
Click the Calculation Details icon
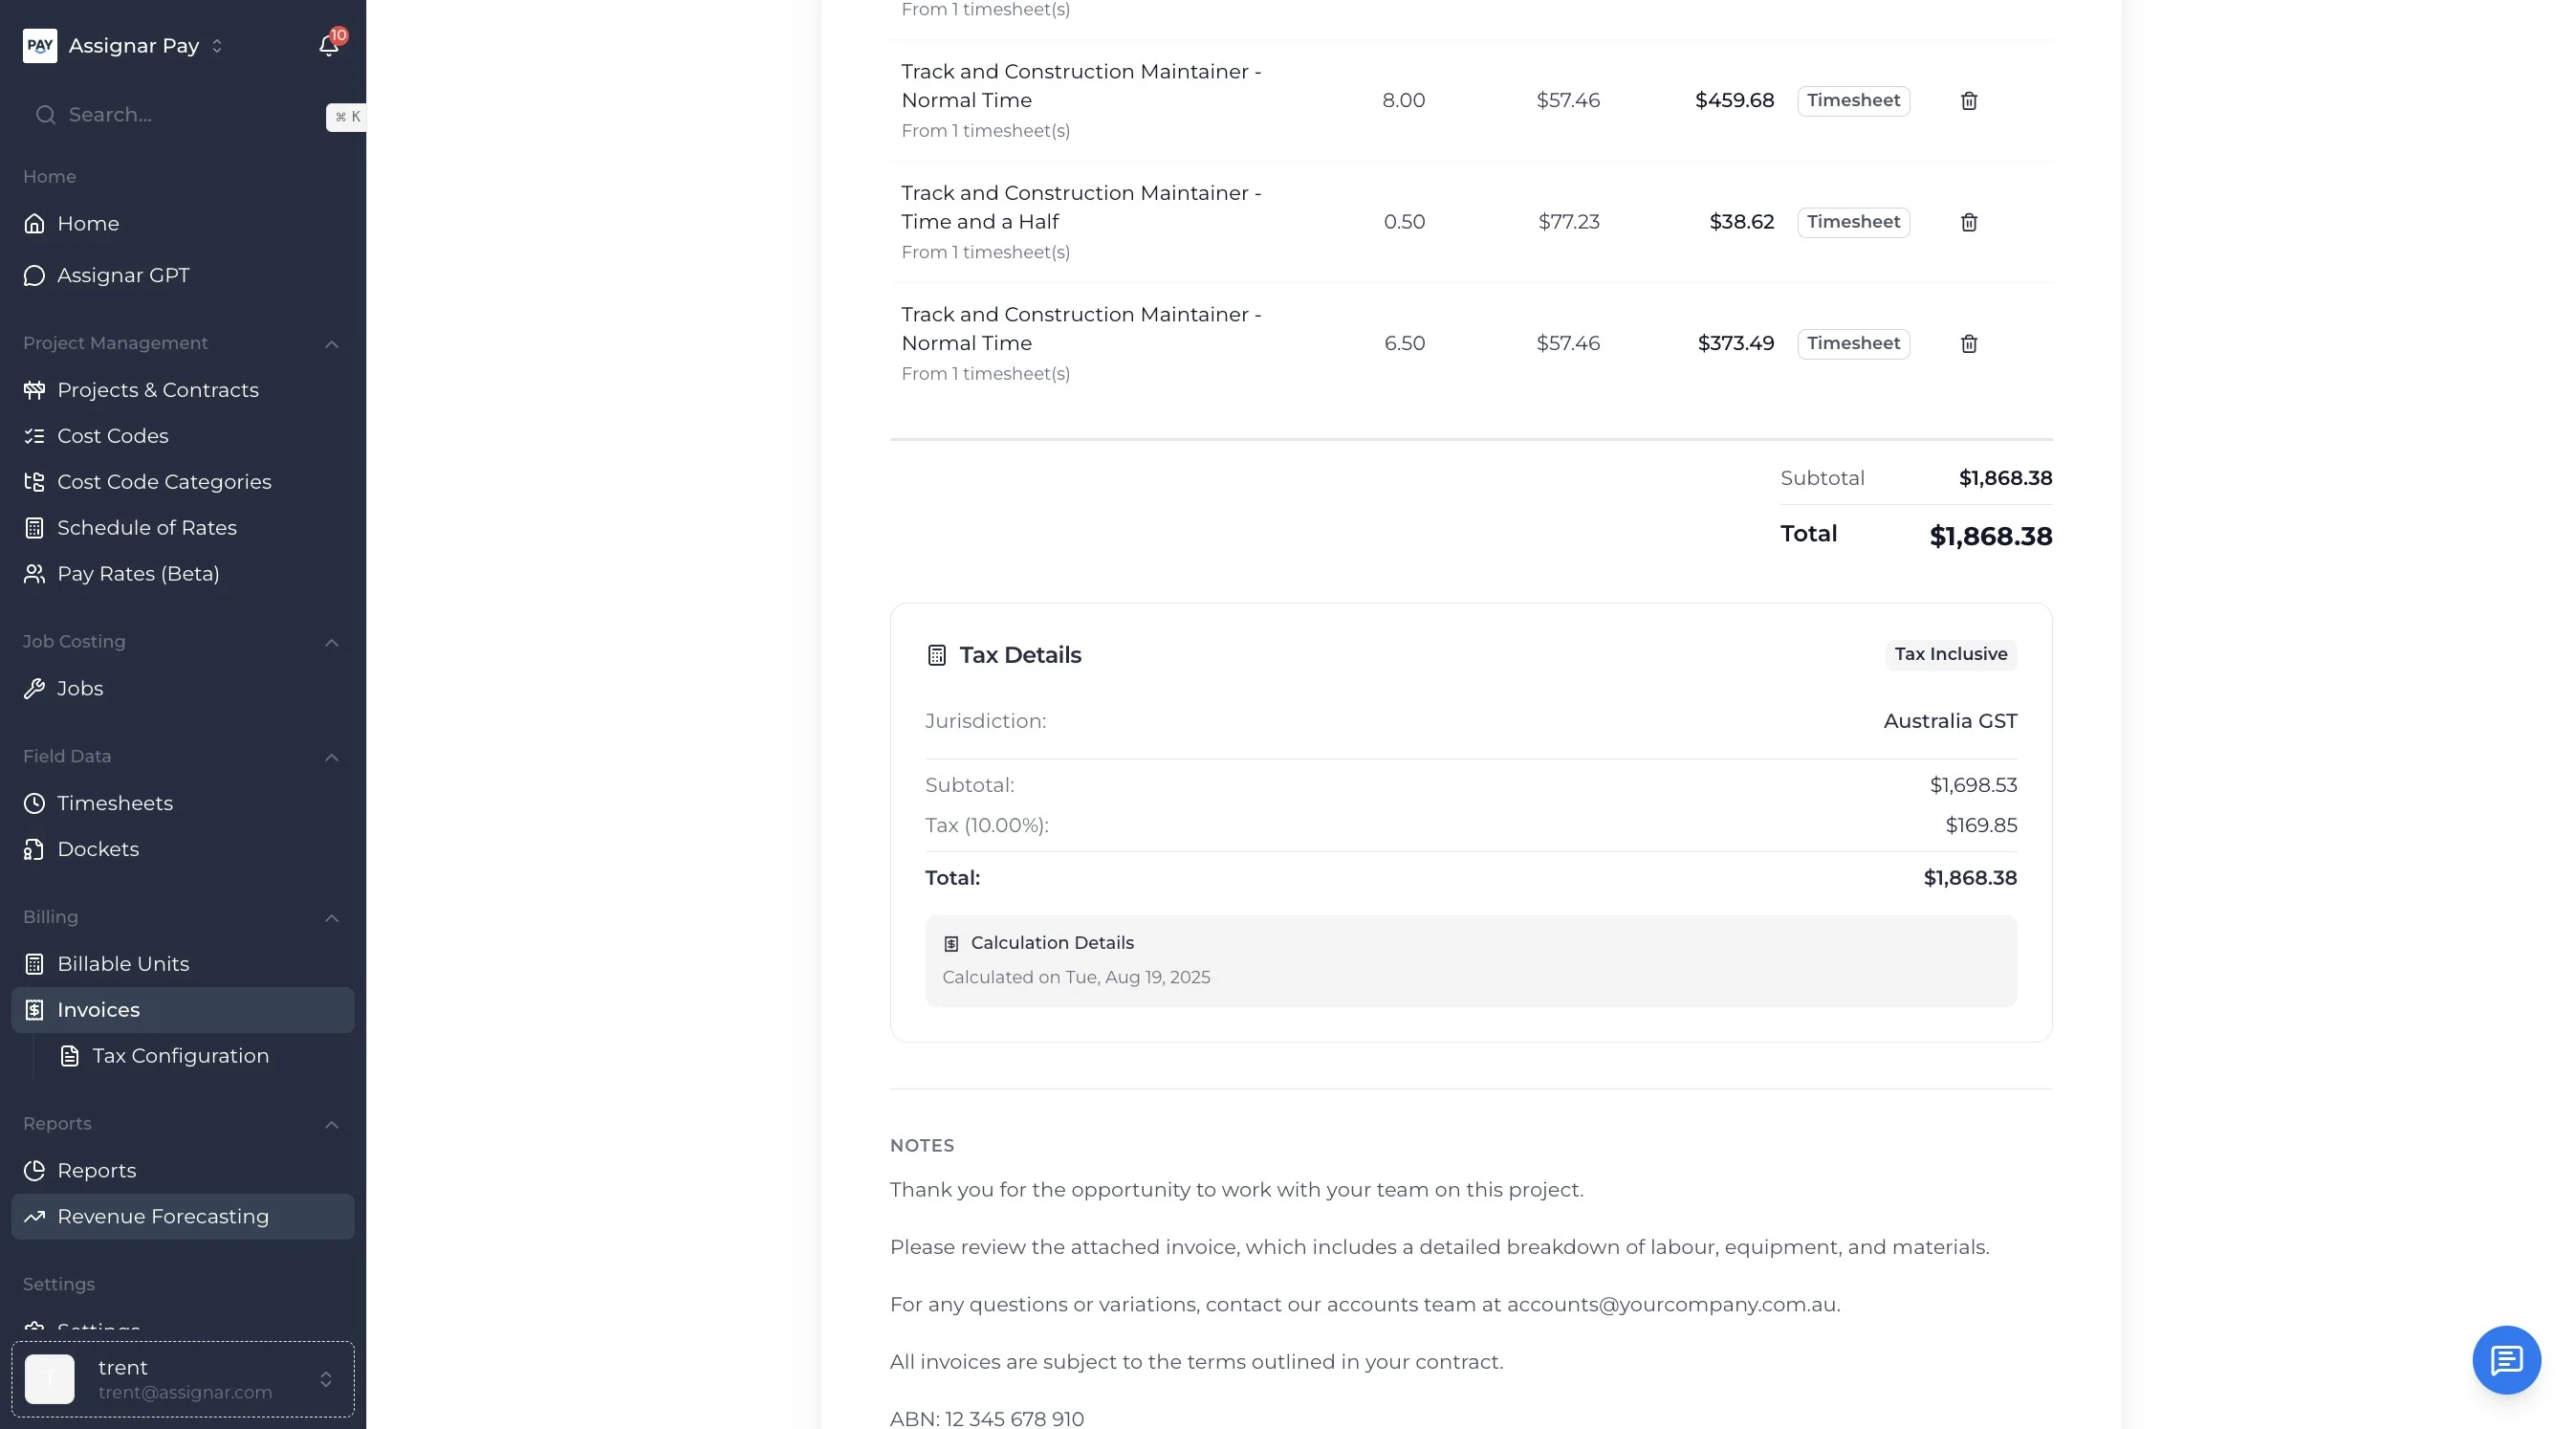(x=951, y=943)
